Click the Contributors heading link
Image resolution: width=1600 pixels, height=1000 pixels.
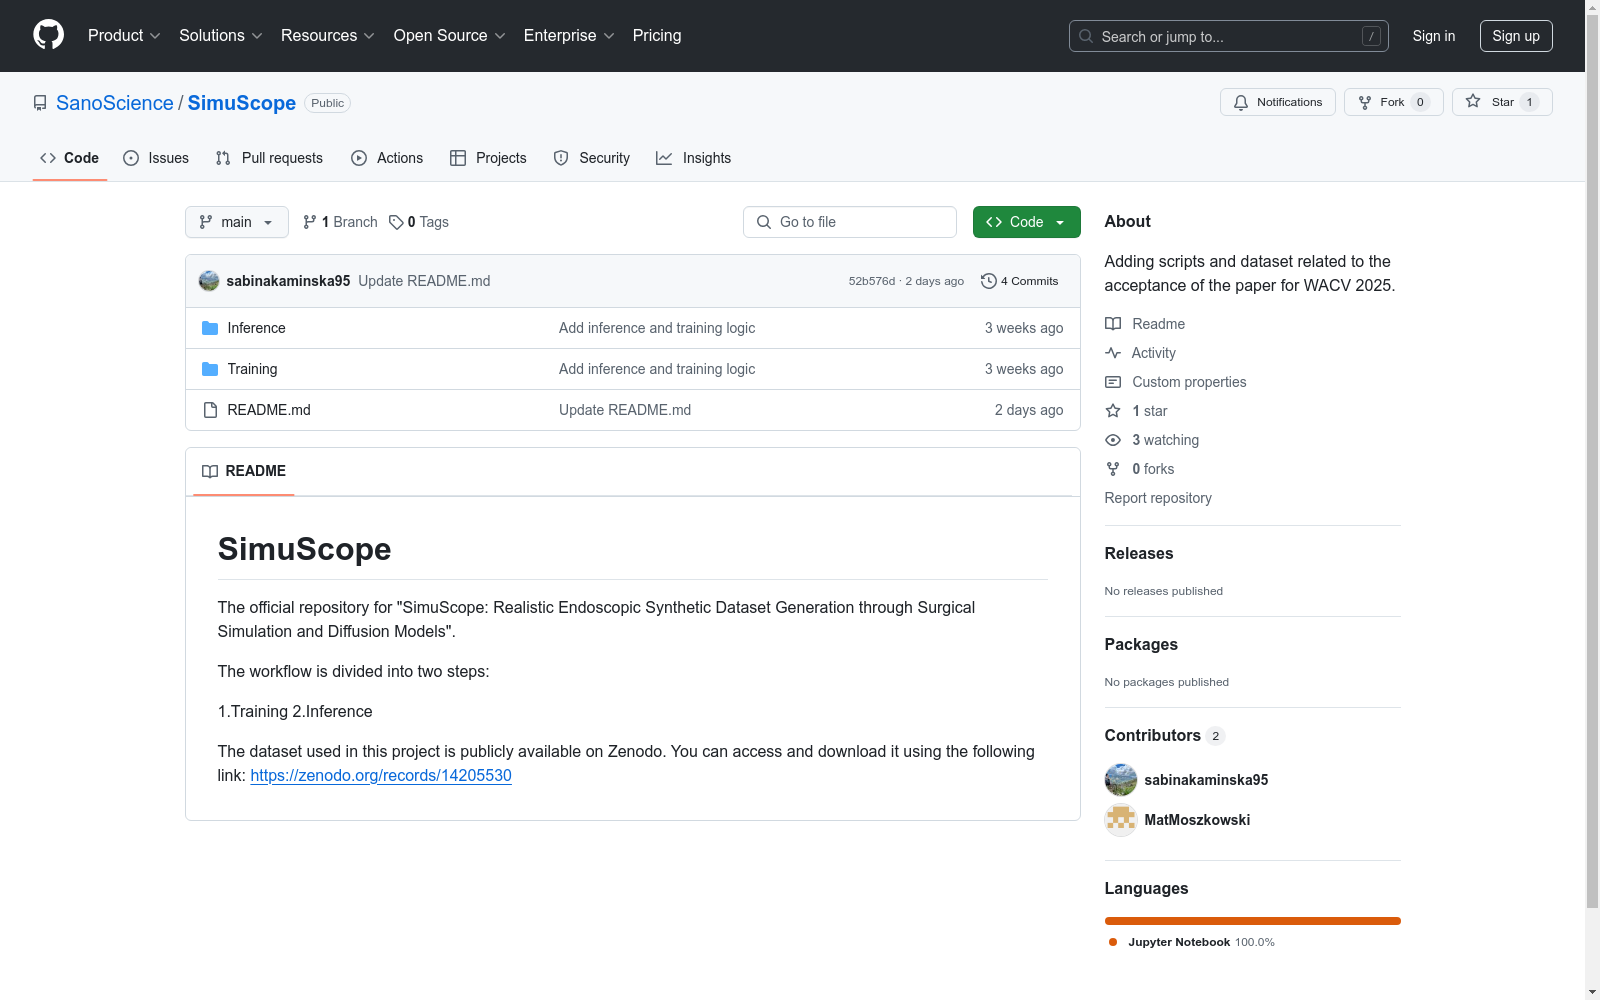1165,735
